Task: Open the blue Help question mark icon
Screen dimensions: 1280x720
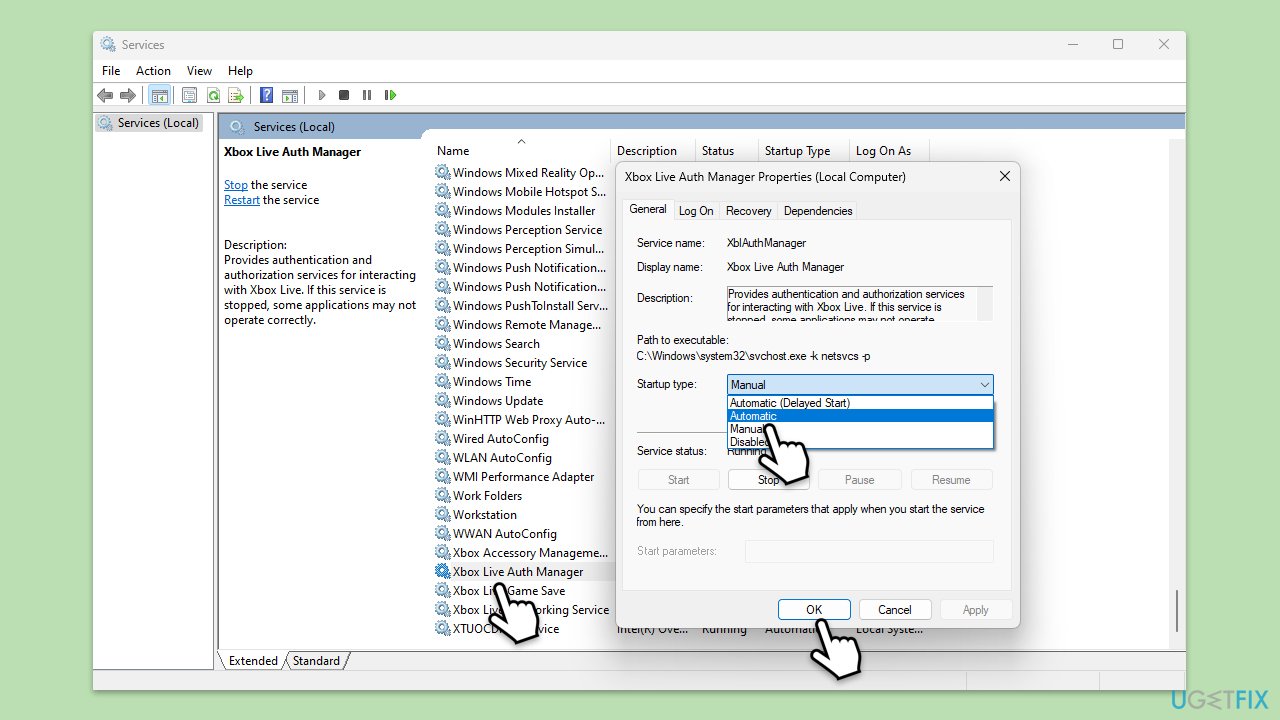Action: pos(266,95)
